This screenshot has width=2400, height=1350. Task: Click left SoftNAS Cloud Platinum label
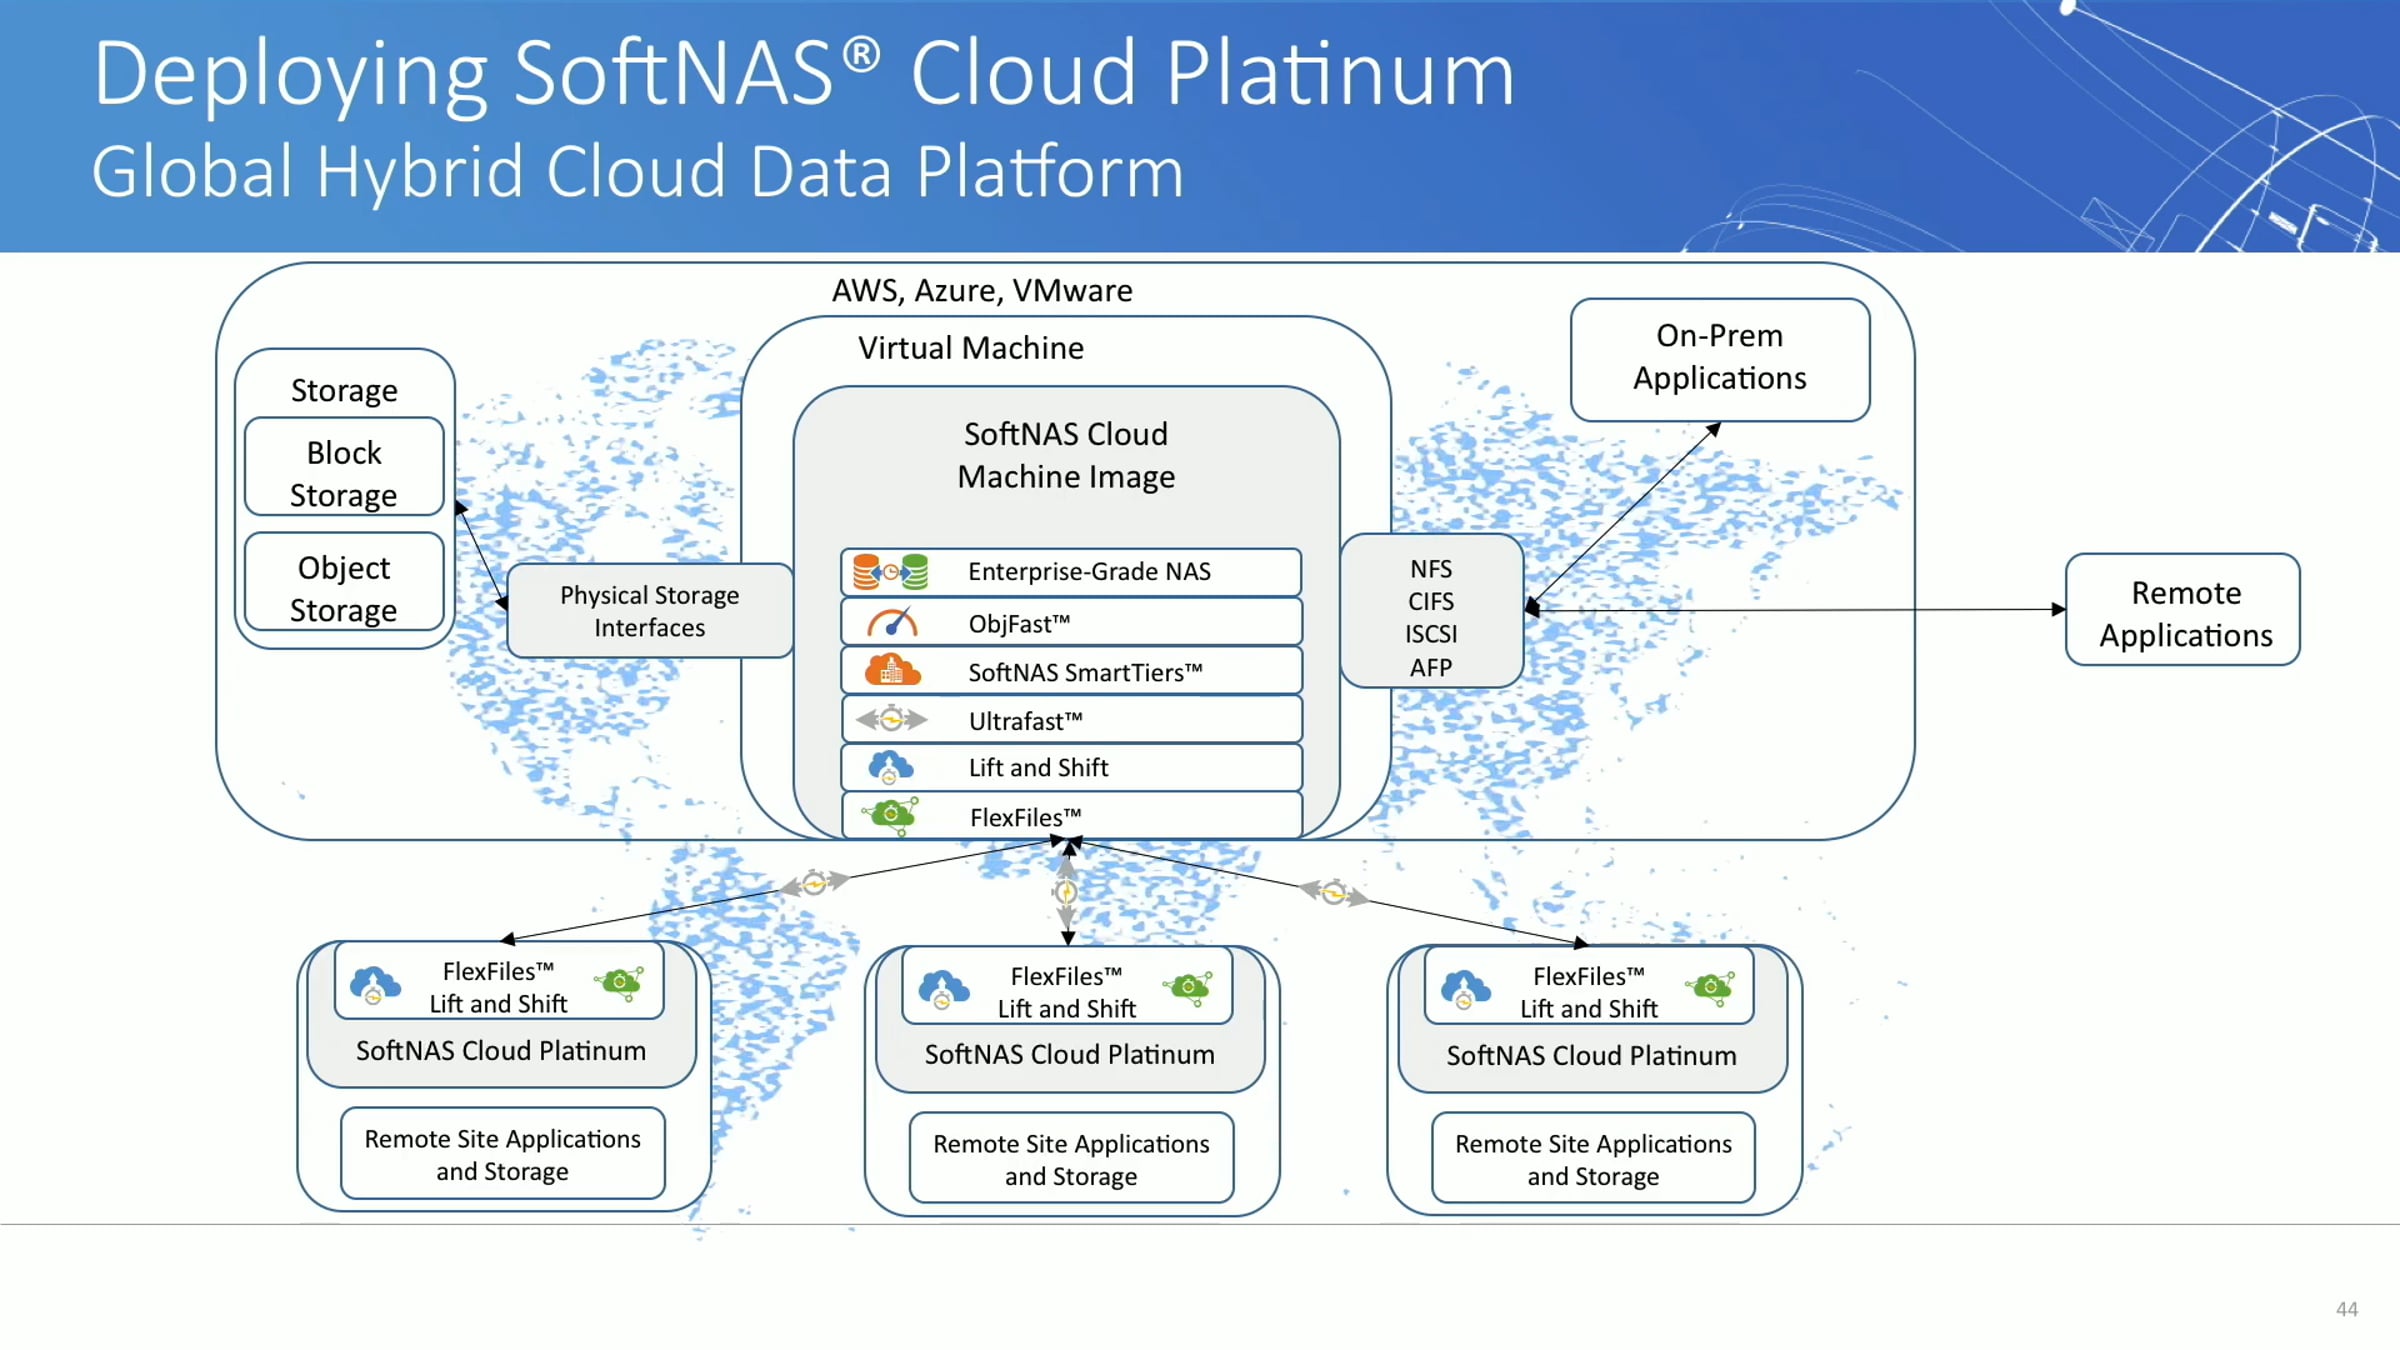(501, 1050)
